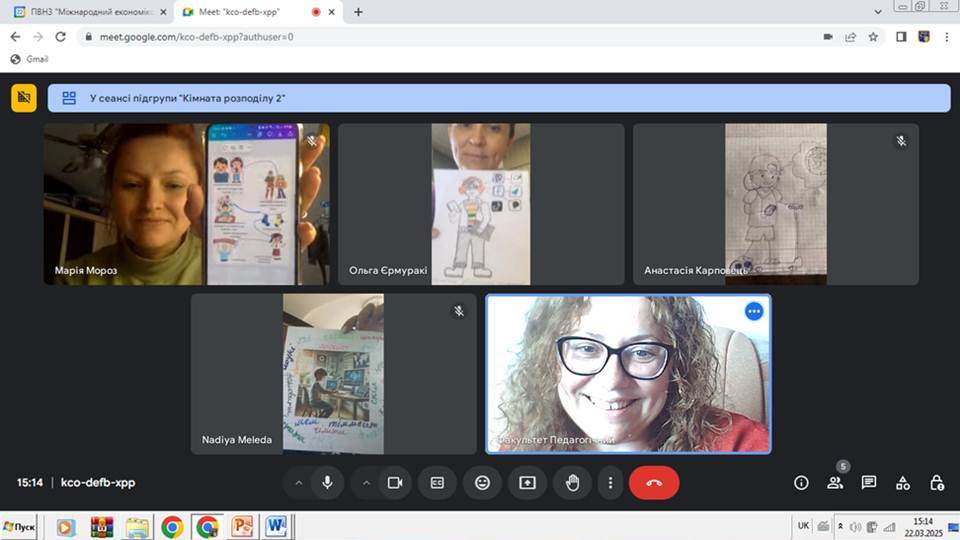Show the participants list
This screenshot has height=540, width=960.
pyautogui.click(x=835, y=482)
